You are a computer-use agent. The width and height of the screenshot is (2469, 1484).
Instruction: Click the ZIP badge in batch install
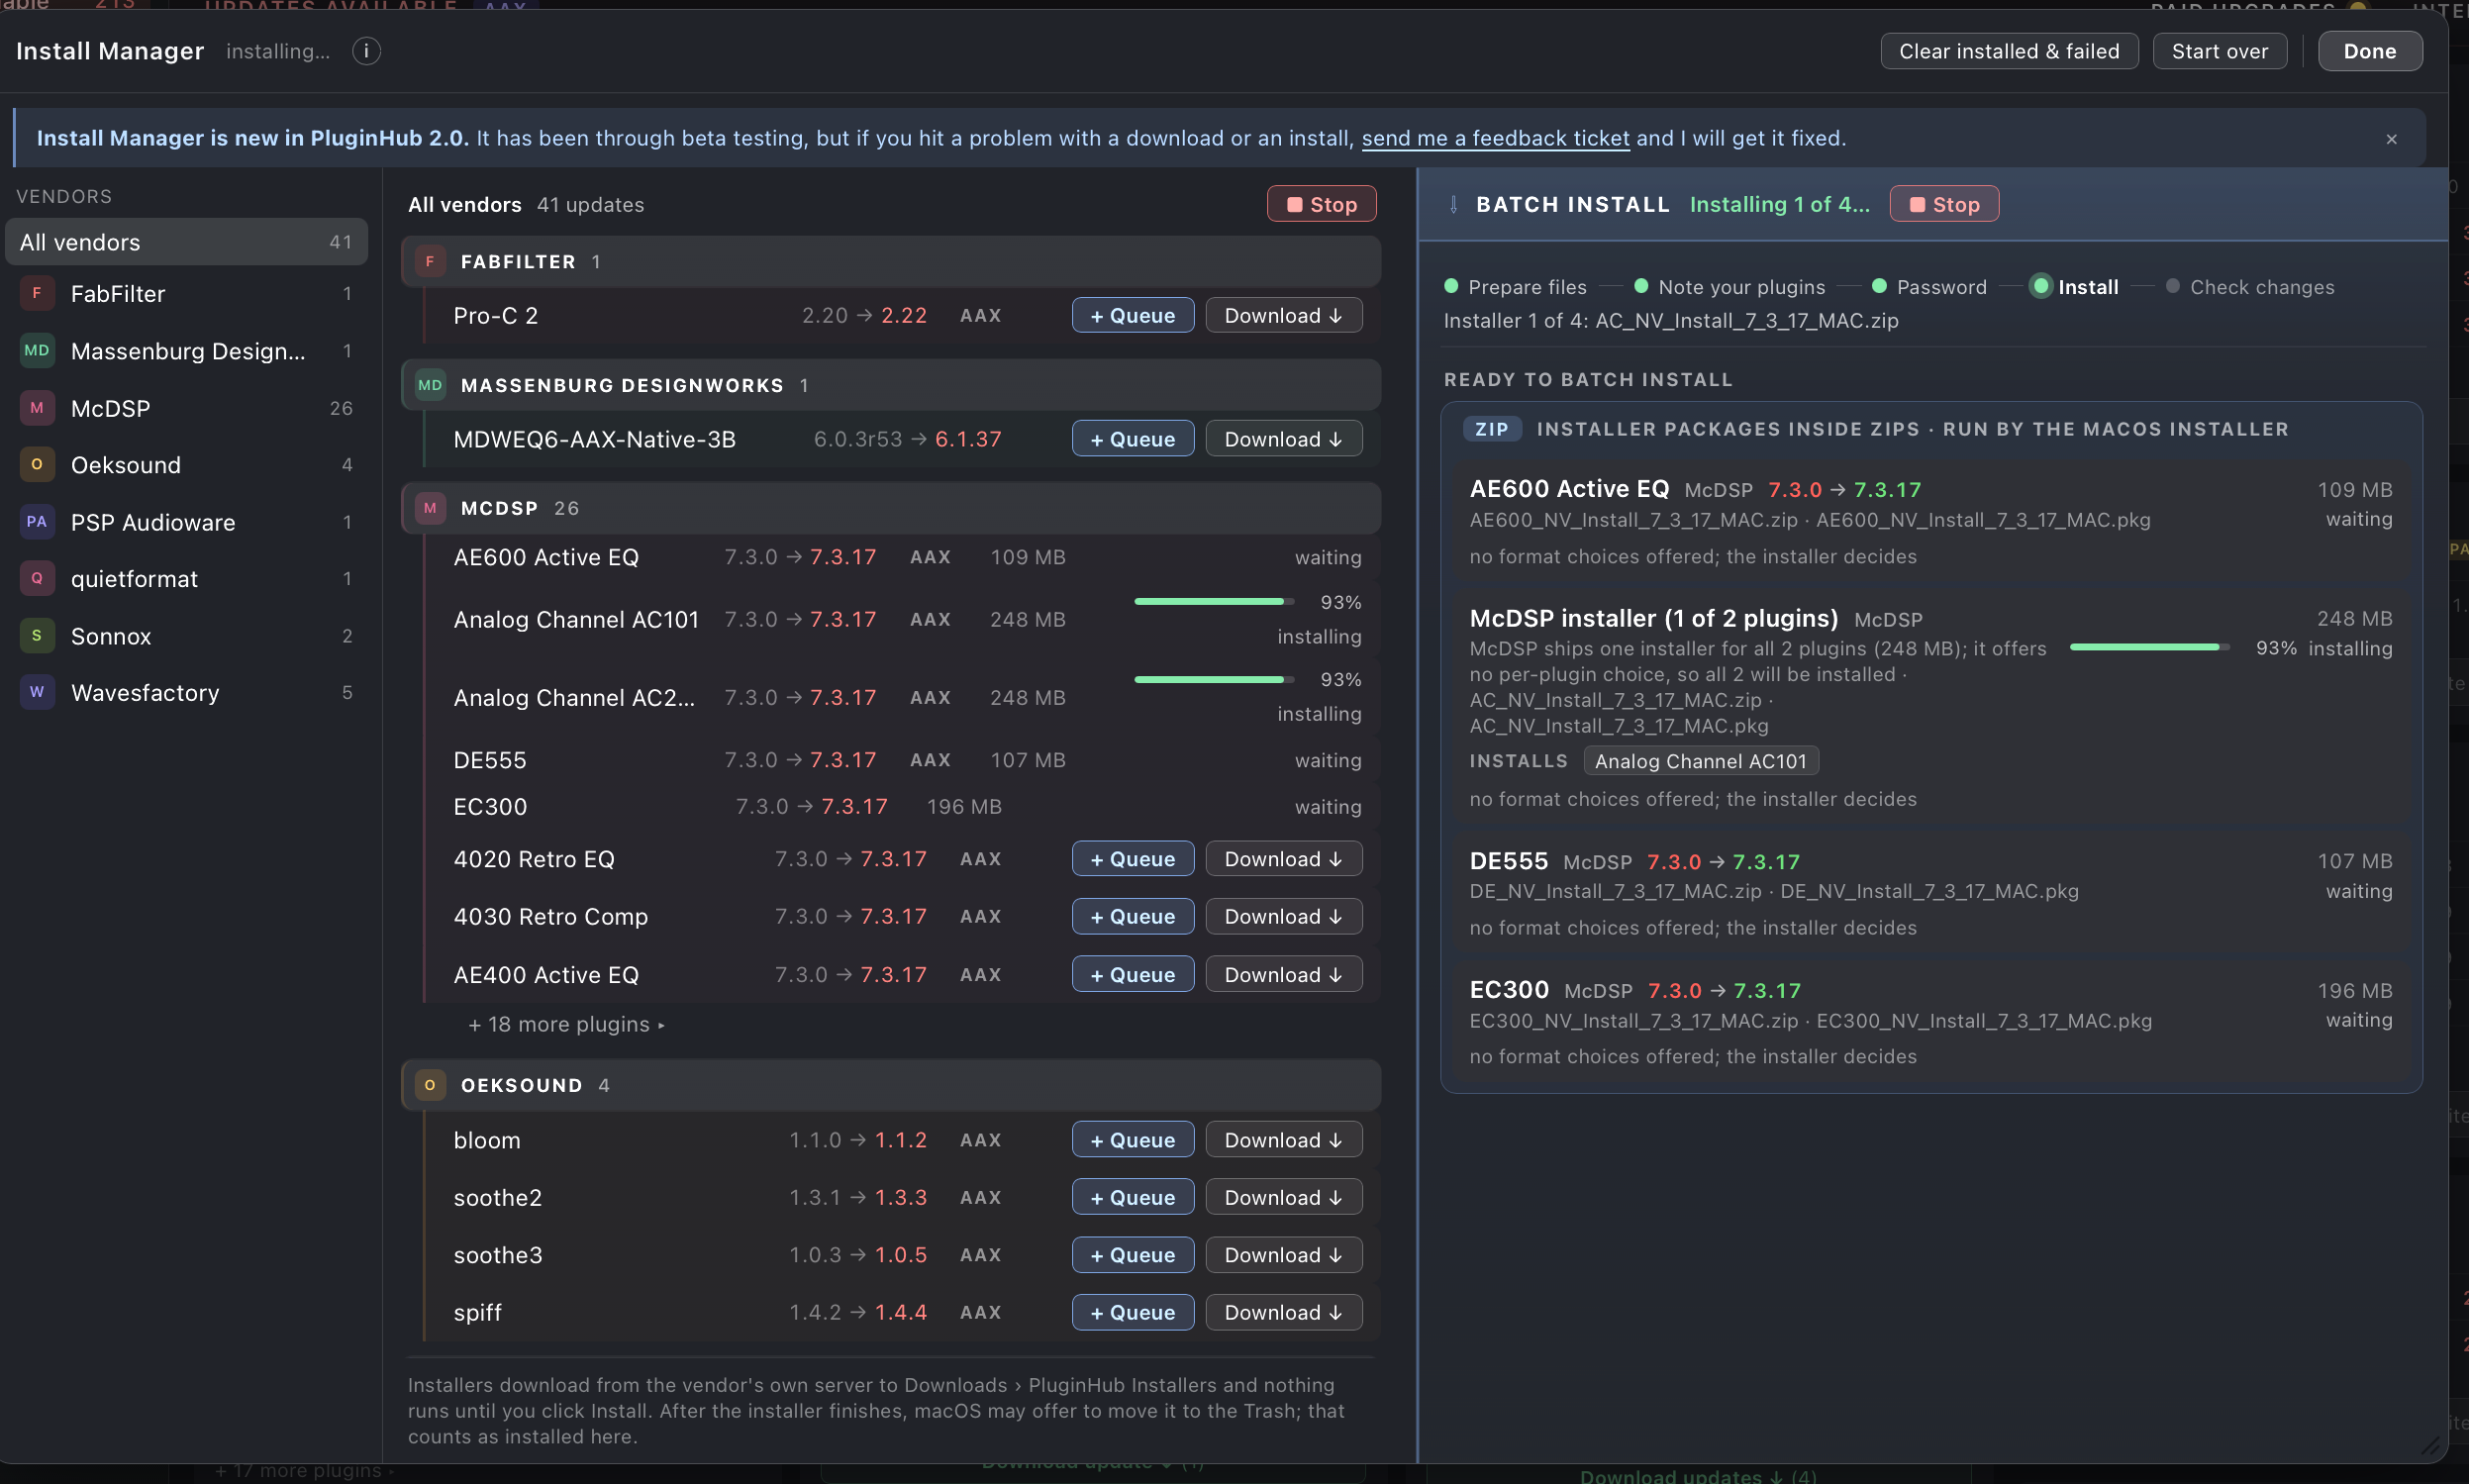coord(1492,429)
